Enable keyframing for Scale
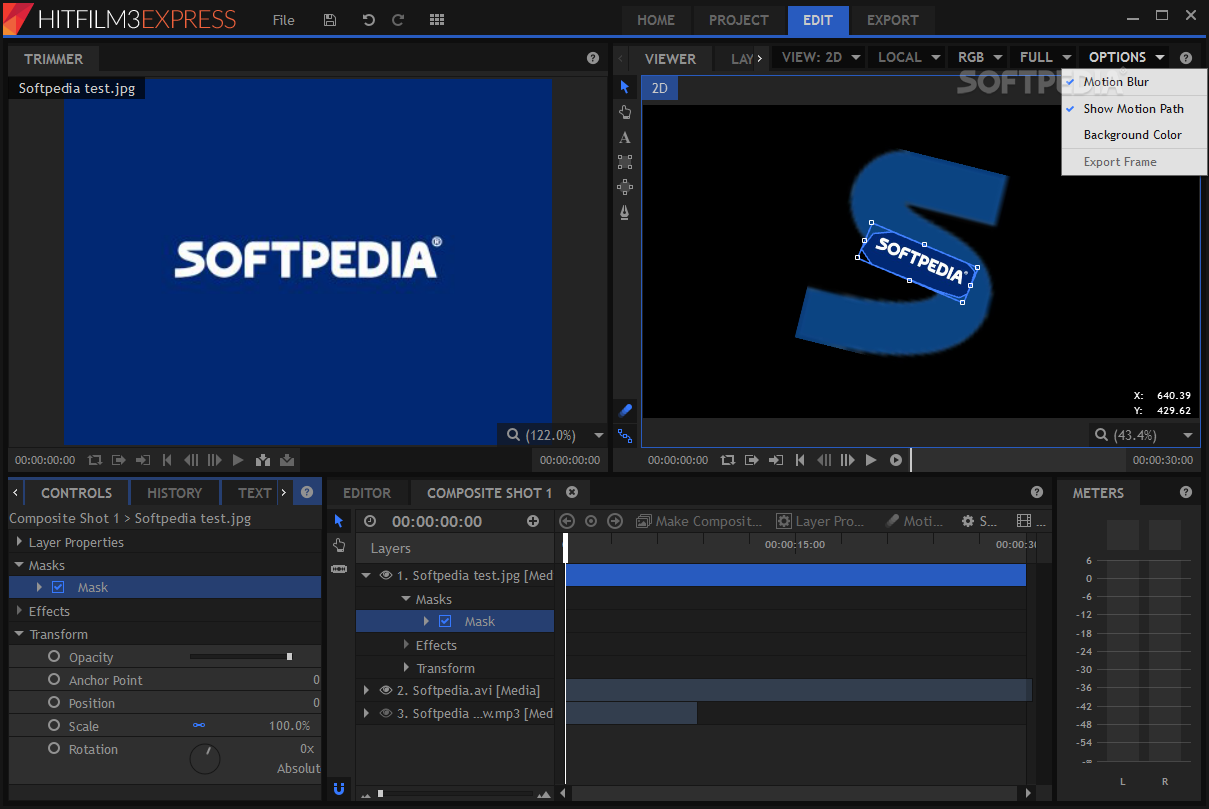 pos(54,725)
